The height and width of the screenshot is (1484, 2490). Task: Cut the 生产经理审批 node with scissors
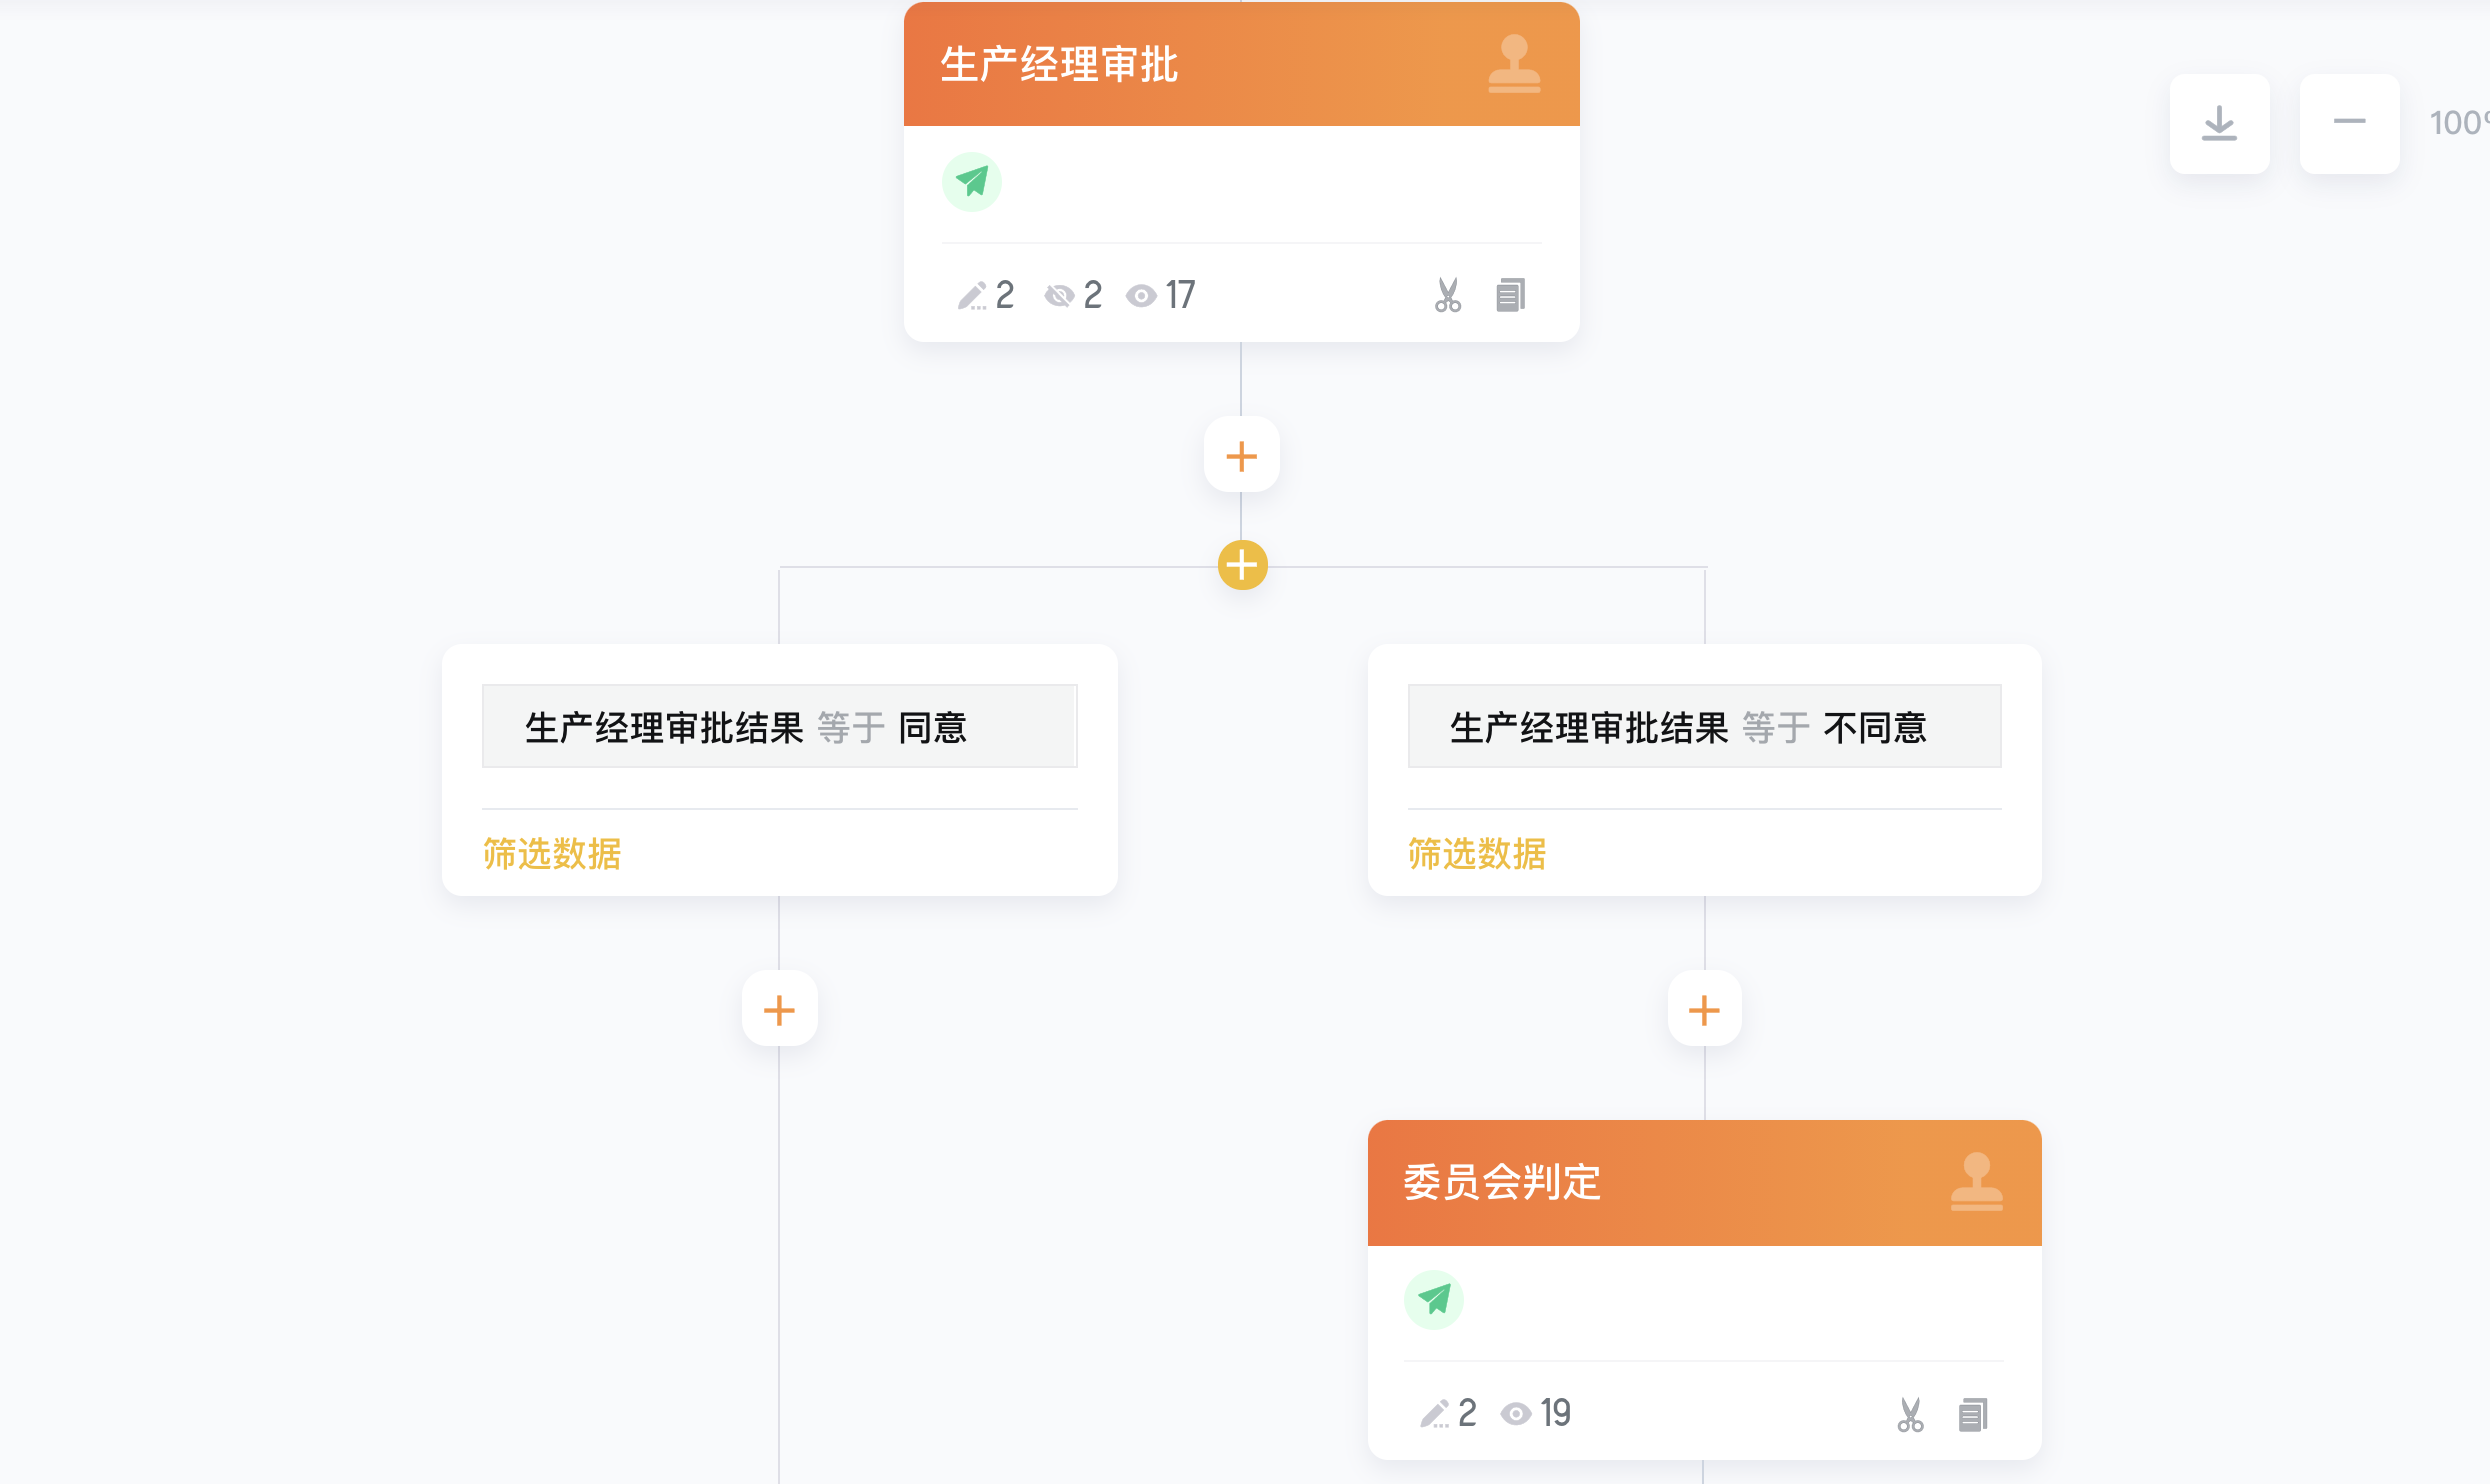pos(1447,295)
